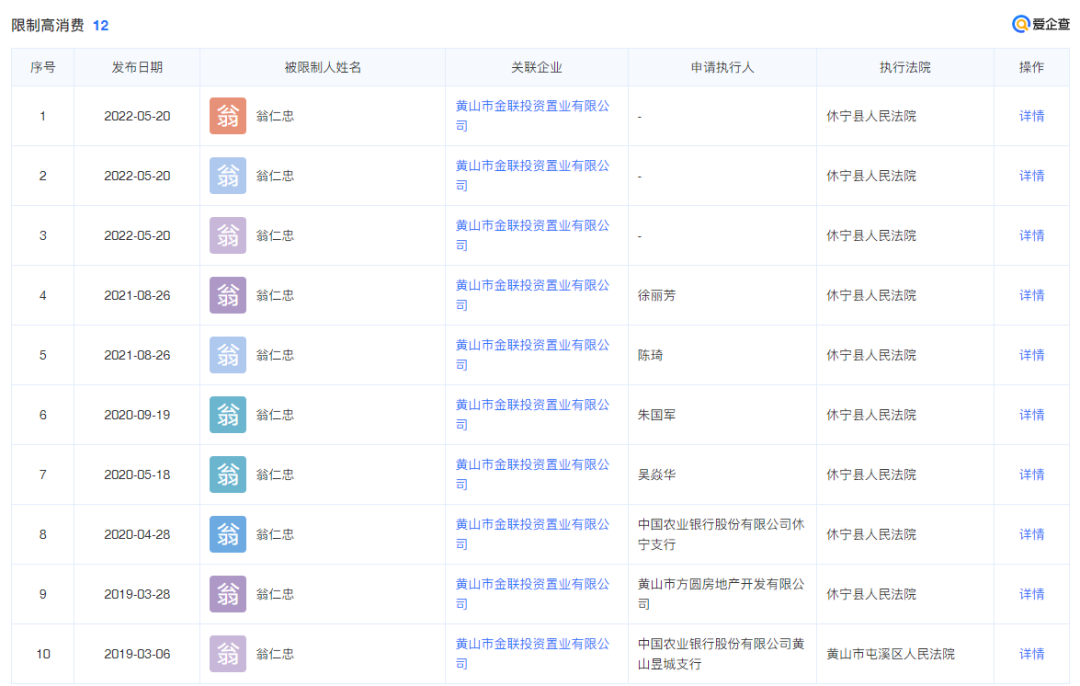Select 中国农业银行股份有限公司休宁支行 cell
1080x686 pixels.
click(721, 534)
